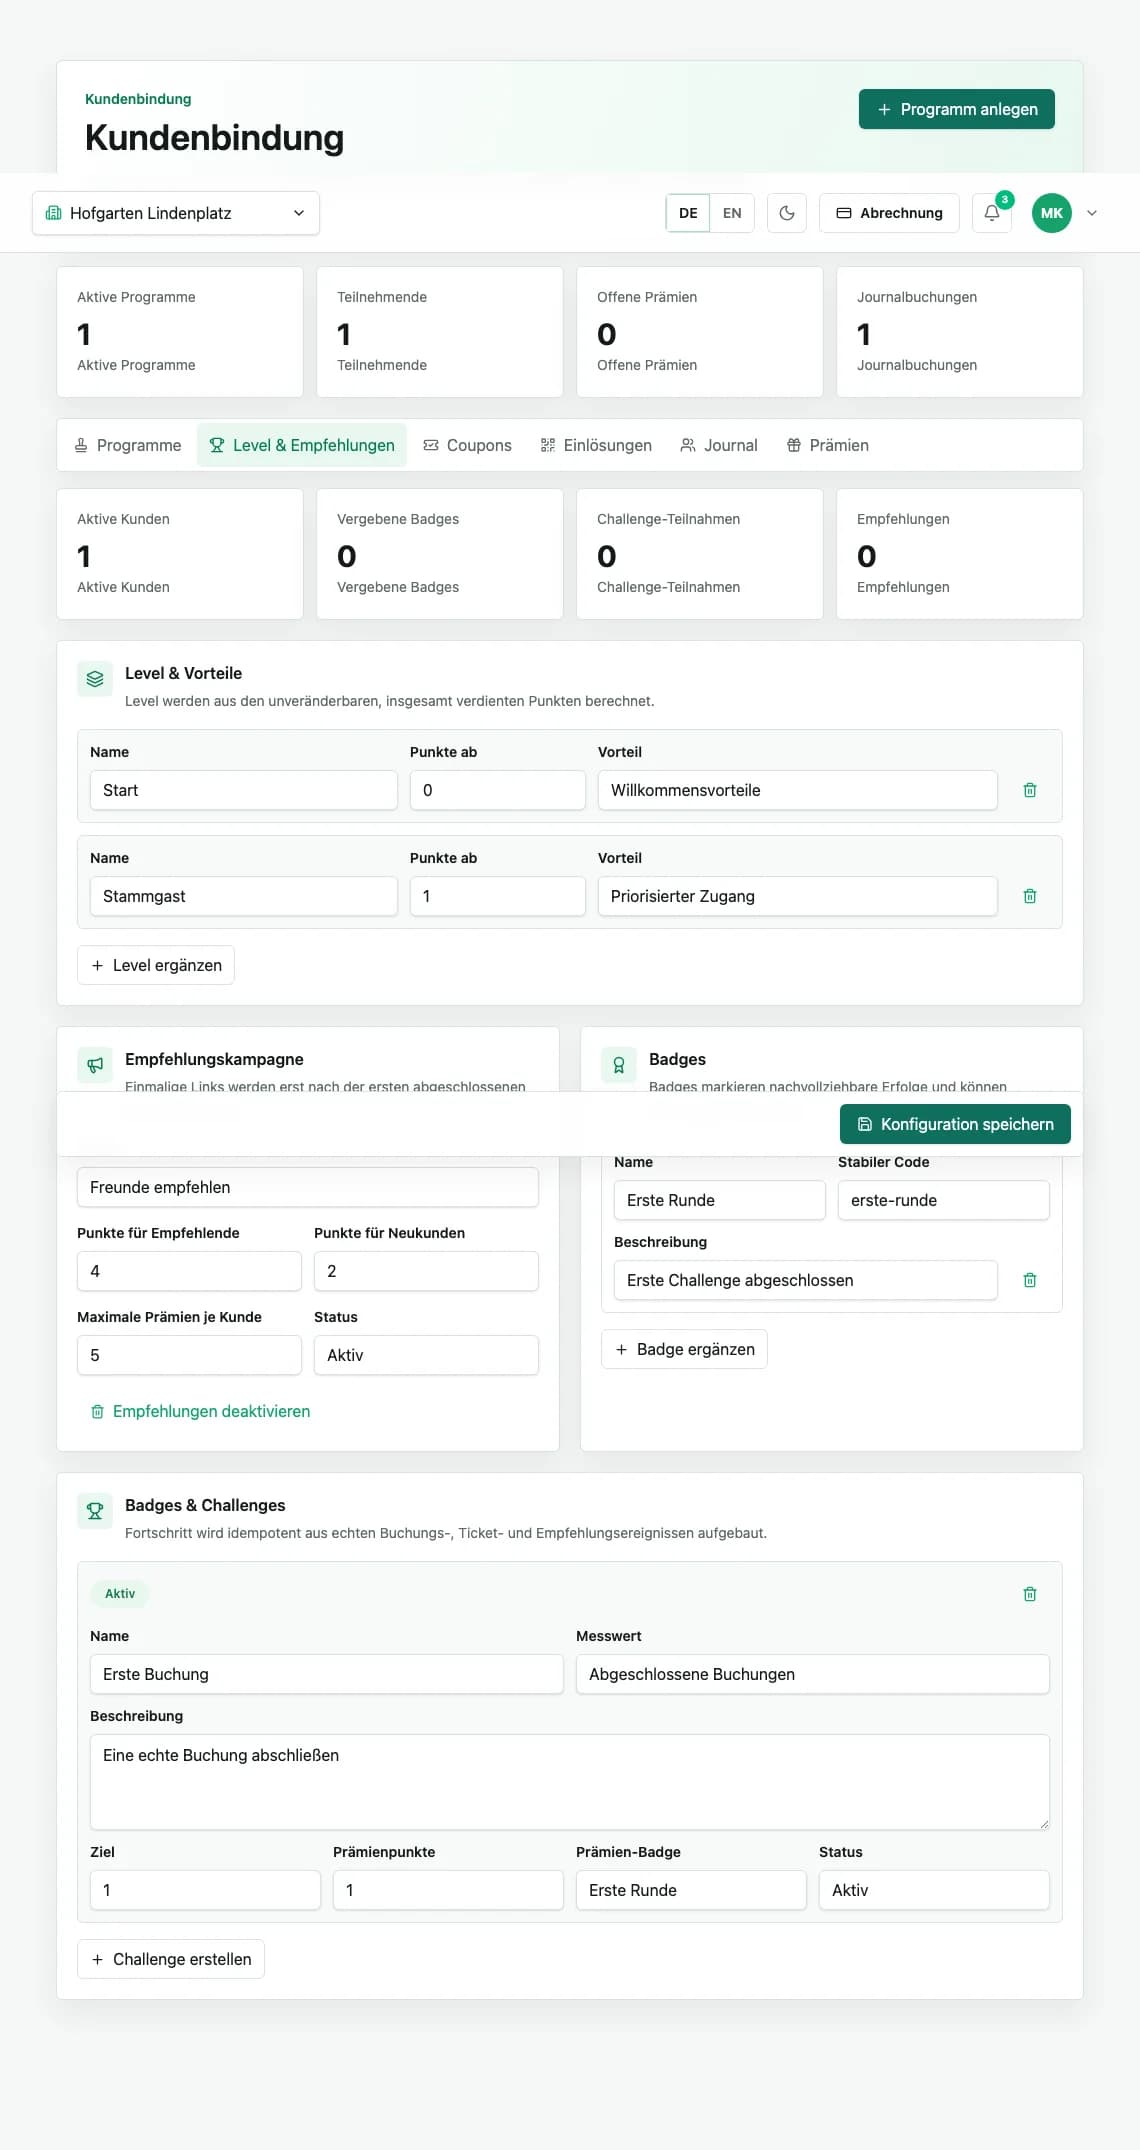Click the MK user avatar
The image size is (1140, 2150).
pyautogui.click(x=1052, y=213)
